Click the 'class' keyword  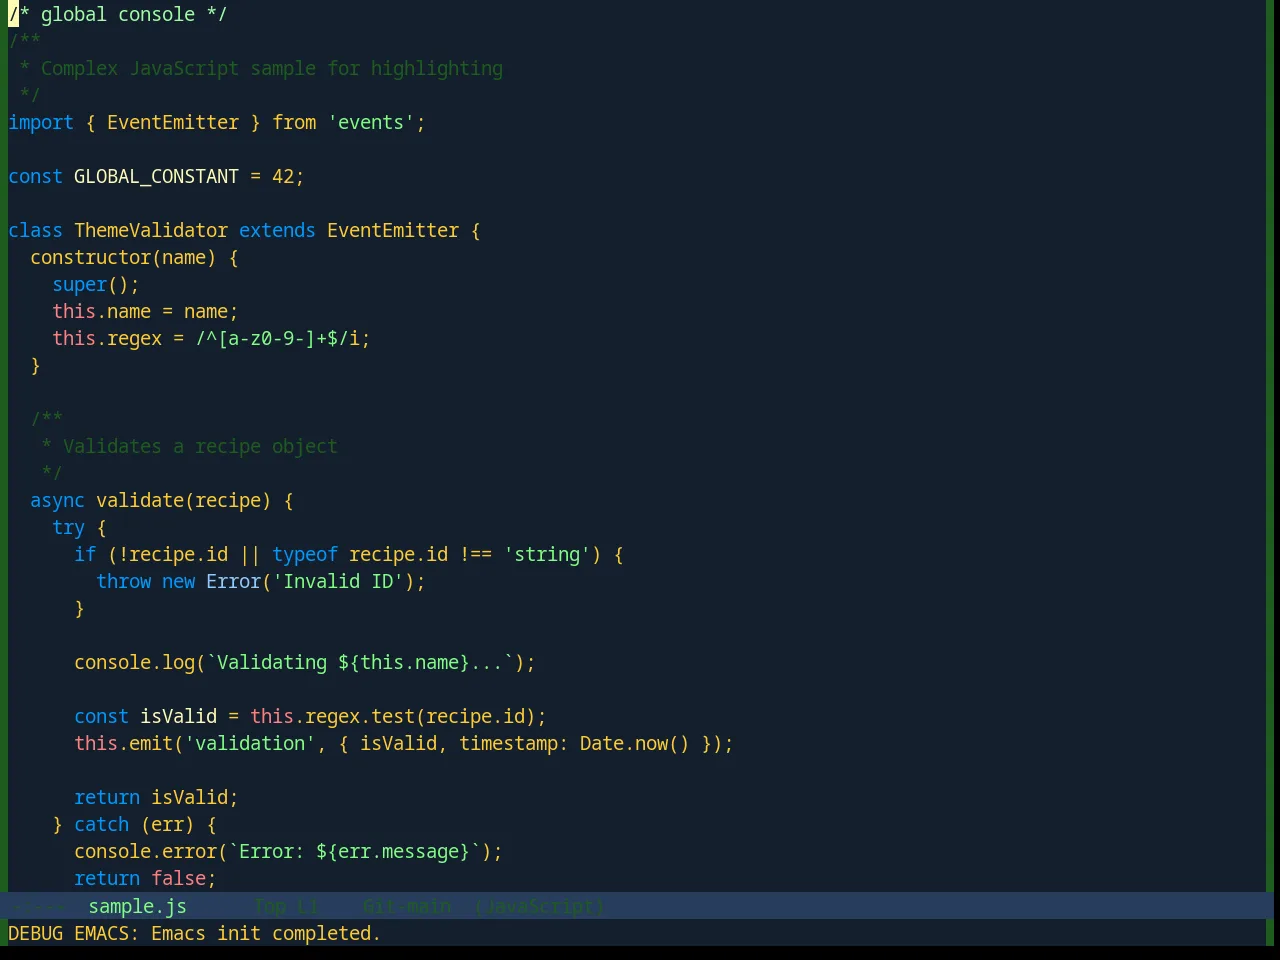[x=35, y=230]
